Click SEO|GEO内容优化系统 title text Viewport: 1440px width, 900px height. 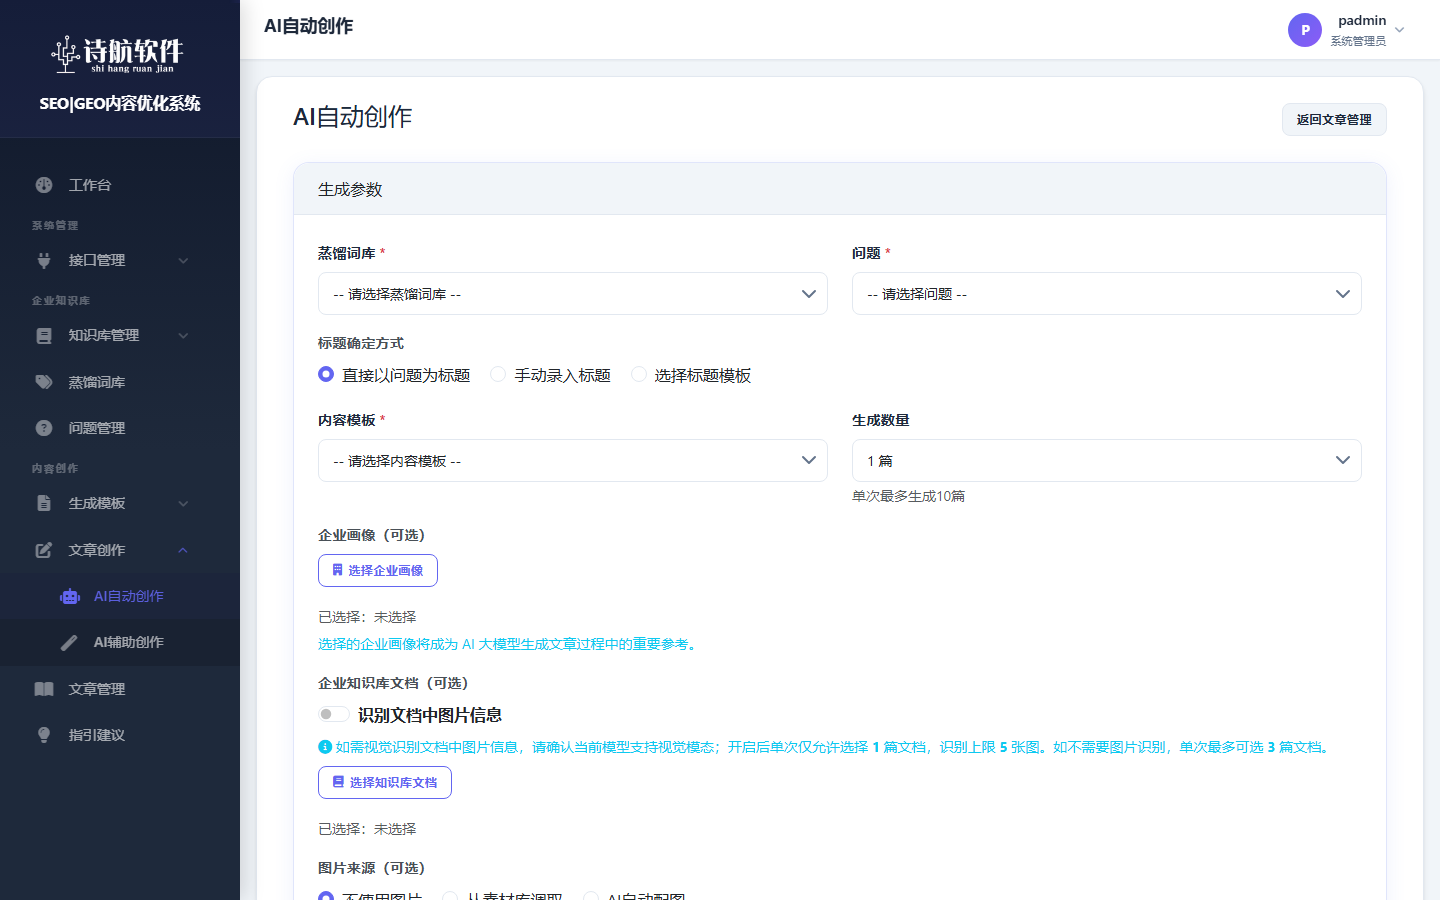(120, 103)
